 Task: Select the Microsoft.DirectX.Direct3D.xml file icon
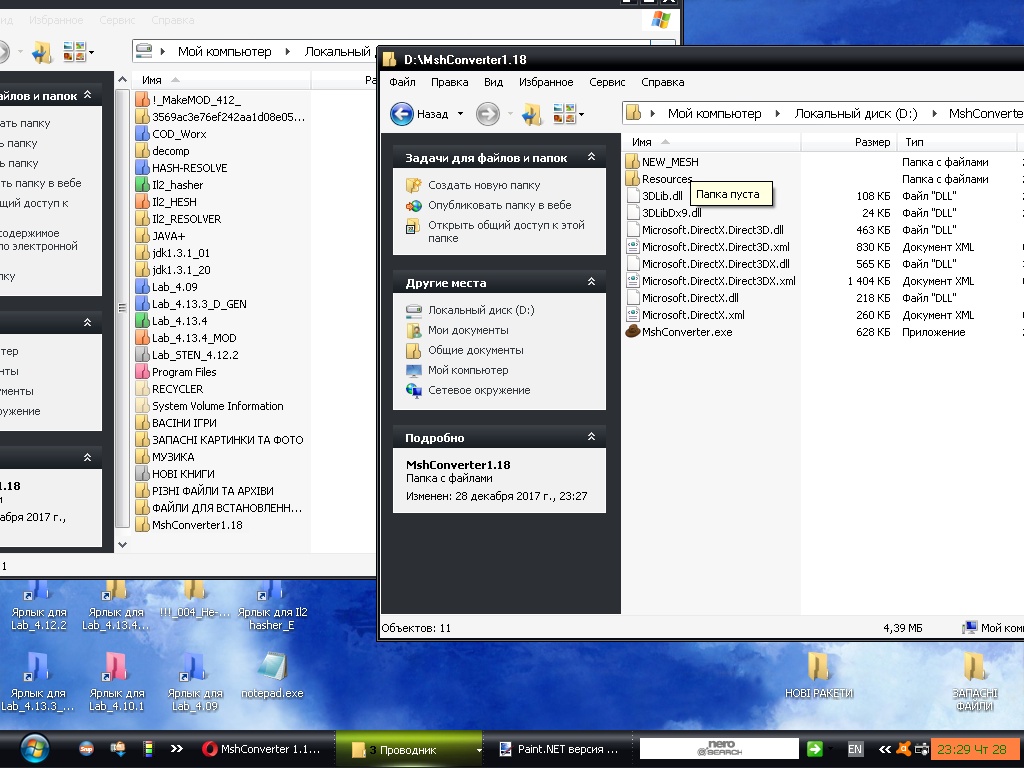pos(632,247)
